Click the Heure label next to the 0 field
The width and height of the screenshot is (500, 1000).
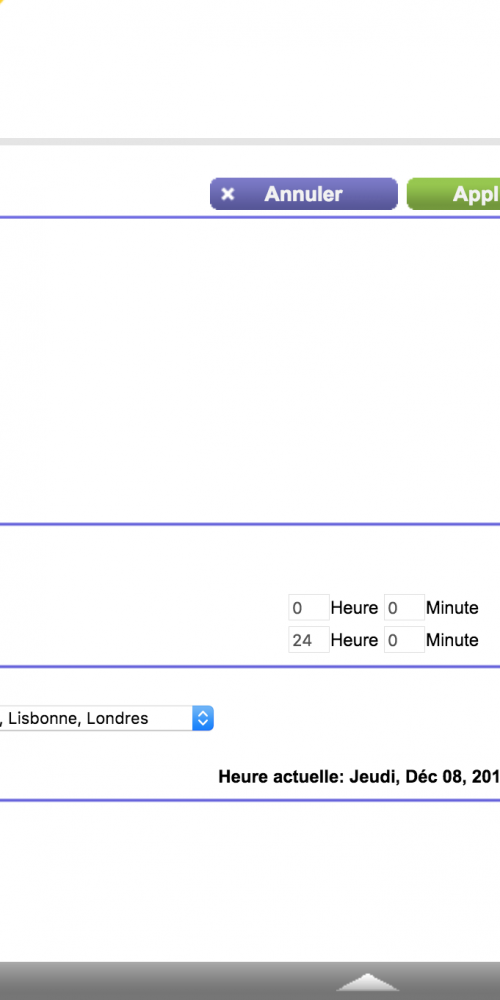[354, 608]
